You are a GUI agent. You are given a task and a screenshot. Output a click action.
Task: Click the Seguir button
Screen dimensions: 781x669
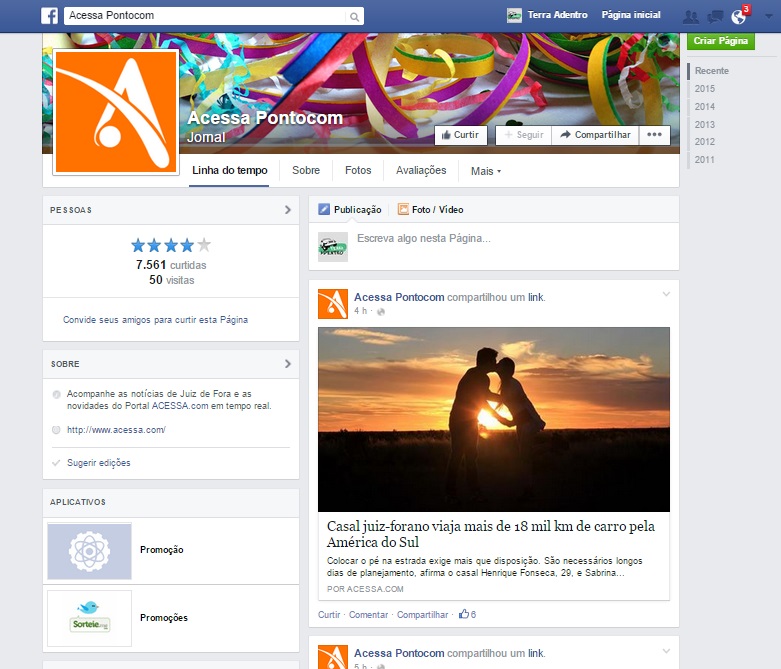[523, 135]
